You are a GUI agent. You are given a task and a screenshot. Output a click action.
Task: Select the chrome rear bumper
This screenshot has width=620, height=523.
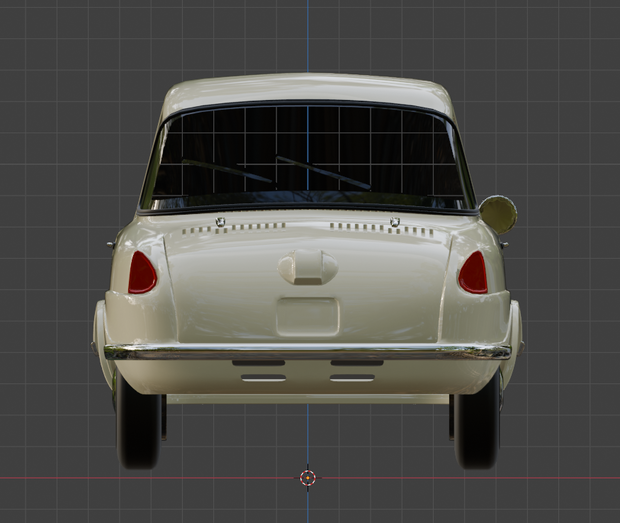308,351
